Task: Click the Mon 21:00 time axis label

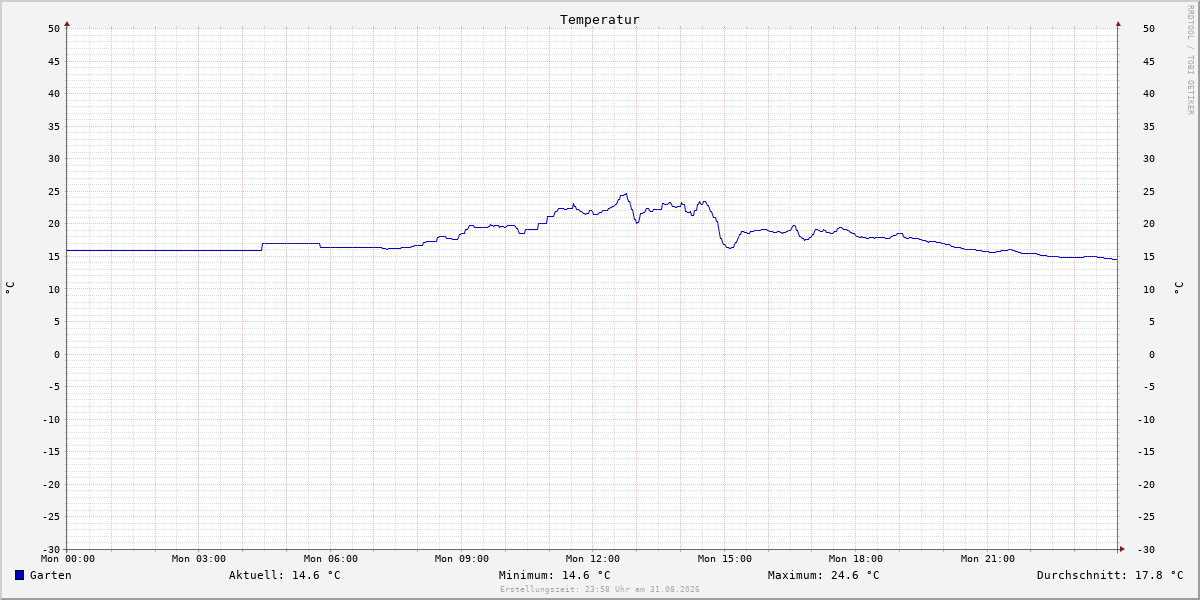Action: coord(988,559)
